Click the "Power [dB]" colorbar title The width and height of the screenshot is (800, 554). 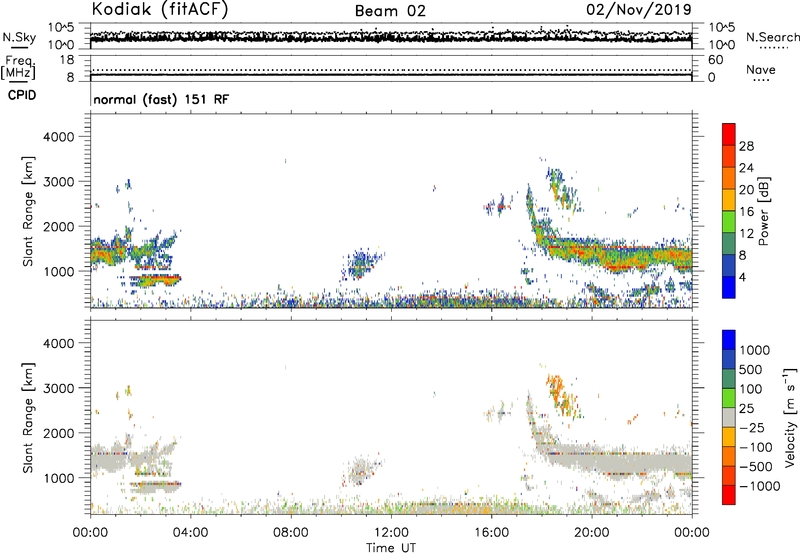pyautogui.click(x=763, y=211)
